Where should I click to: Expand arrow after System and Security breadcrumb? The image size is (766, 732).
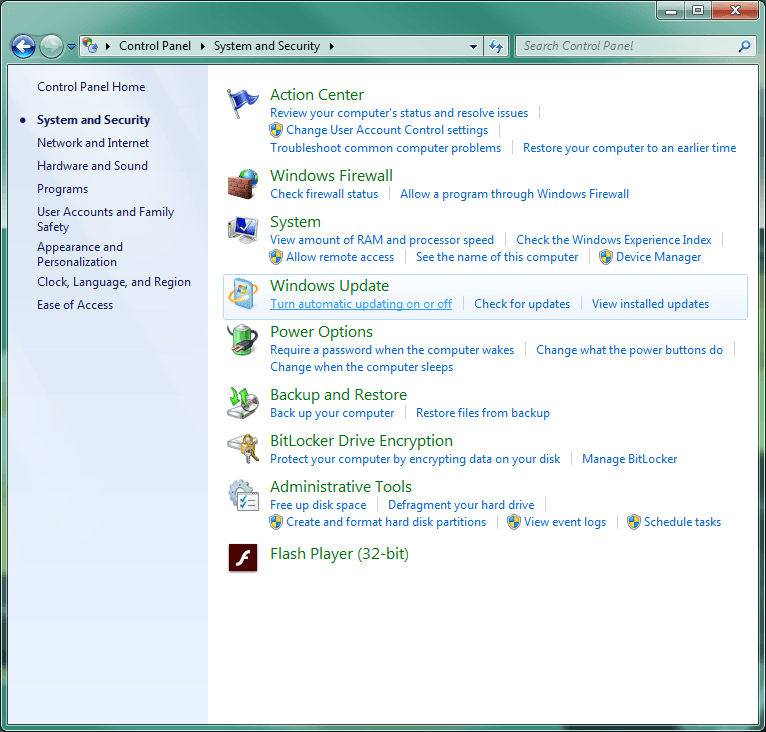pos(332,46)
